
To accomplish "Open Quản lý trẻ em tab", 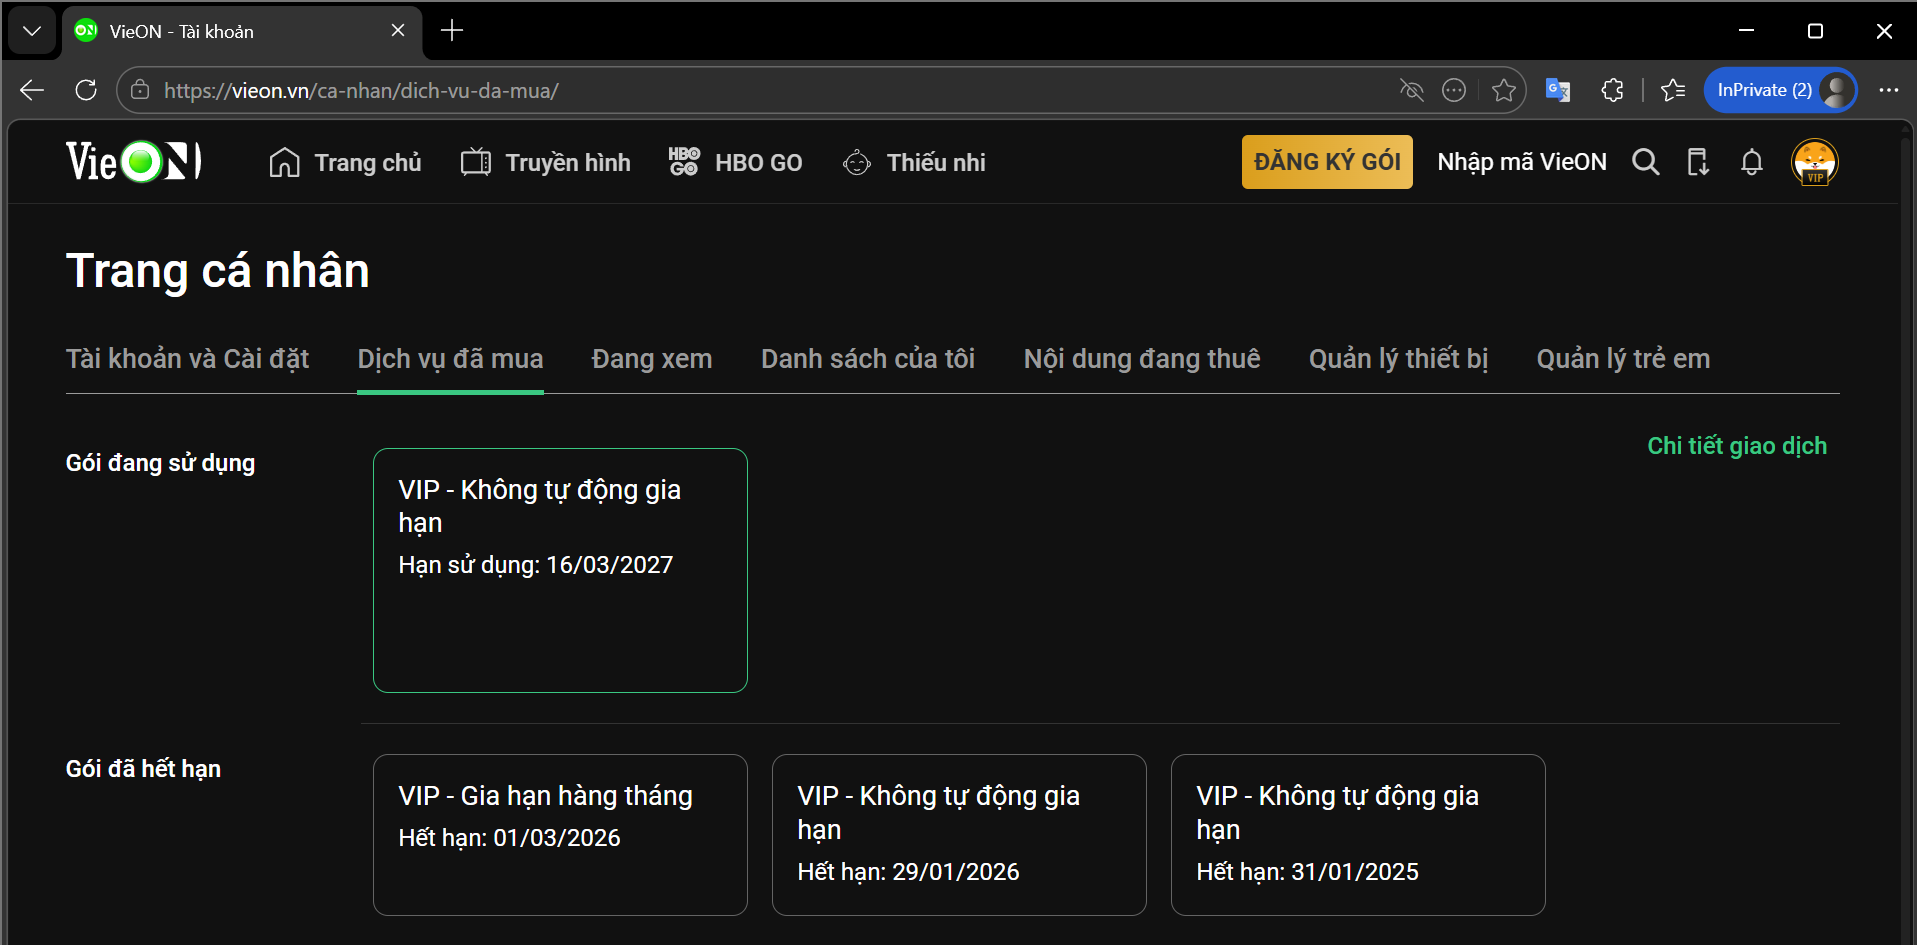I will click(x=1623, y=359).
